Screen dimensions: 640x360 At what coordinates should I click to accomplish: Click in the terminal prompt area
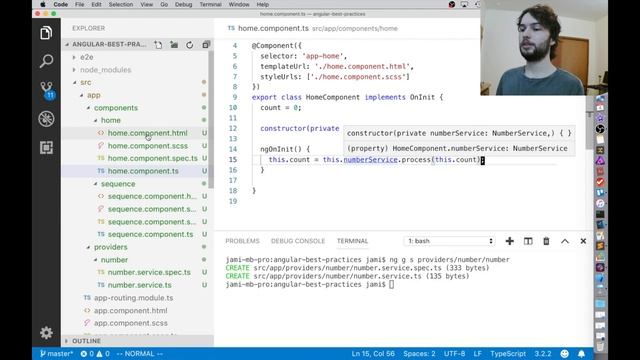391,284
